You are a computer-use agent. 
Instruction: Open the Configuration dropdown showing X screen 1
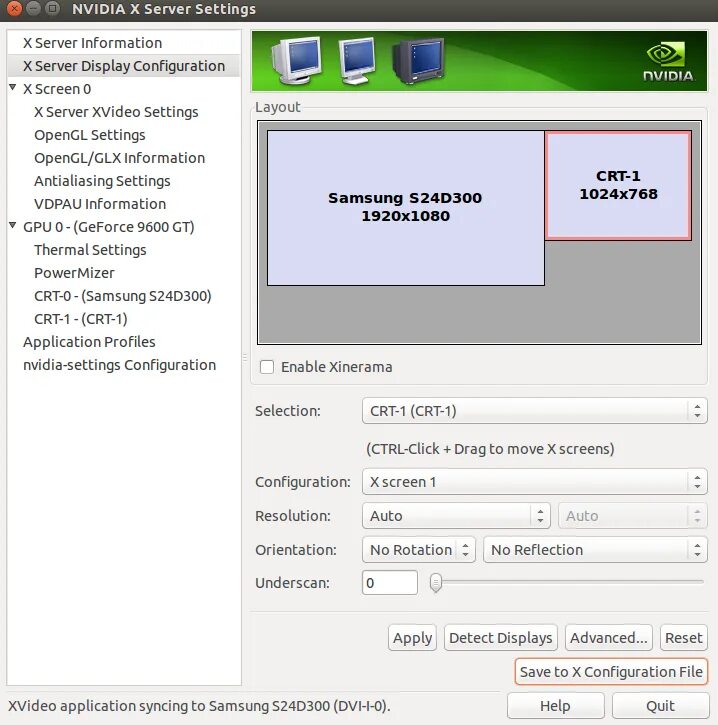(x=534, y=482)
